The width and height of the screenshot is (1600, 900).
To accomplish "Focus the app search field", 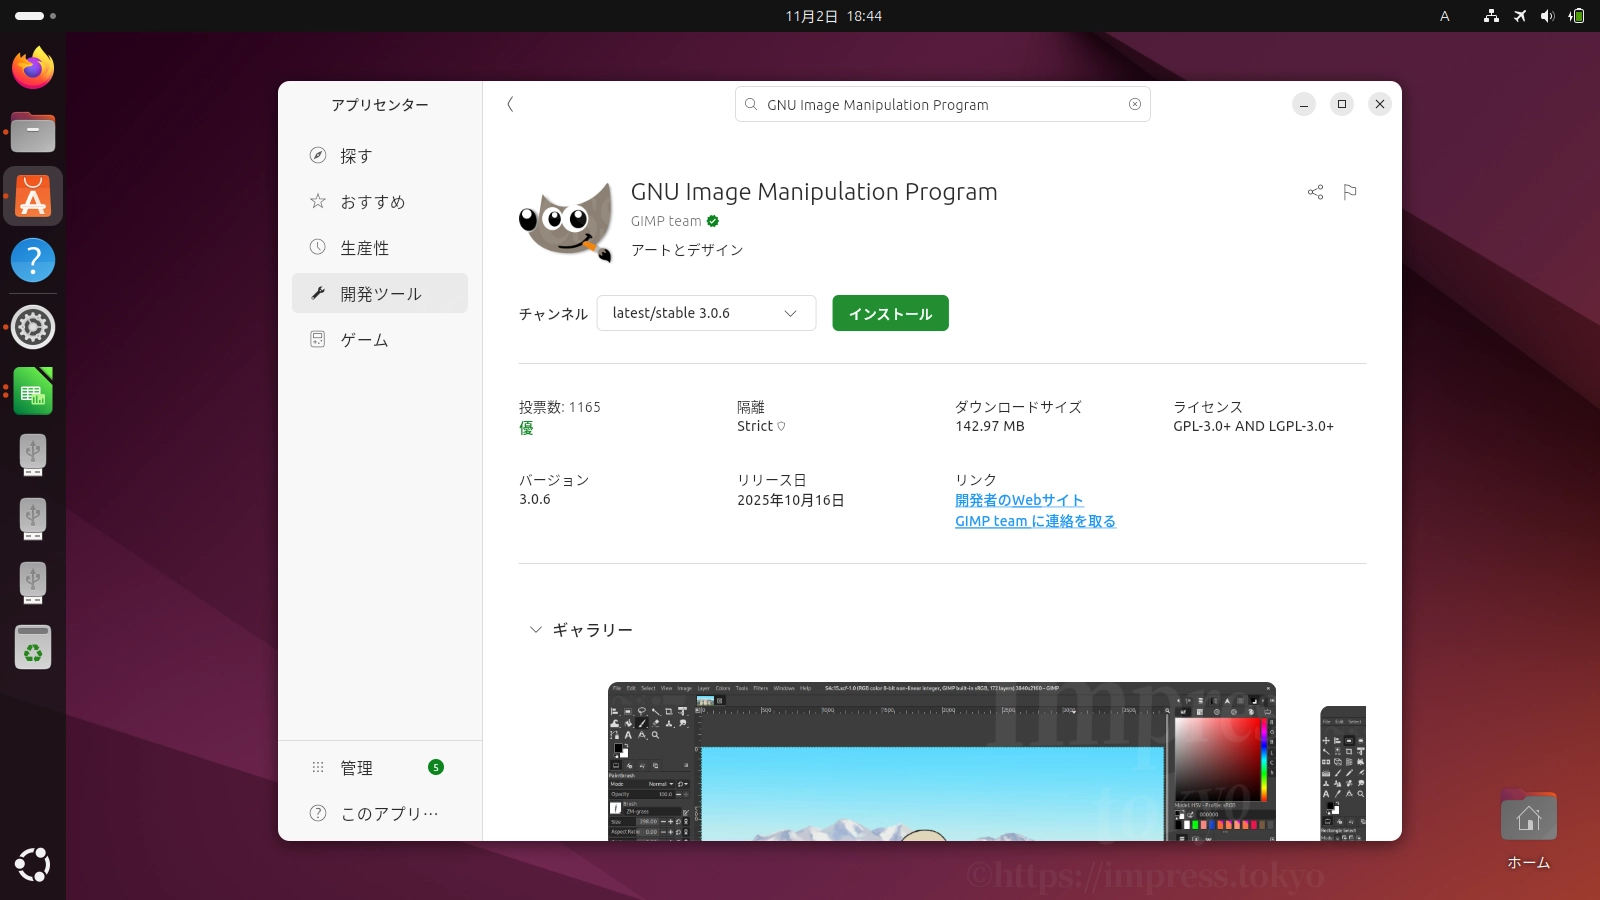I will point(942,104).
